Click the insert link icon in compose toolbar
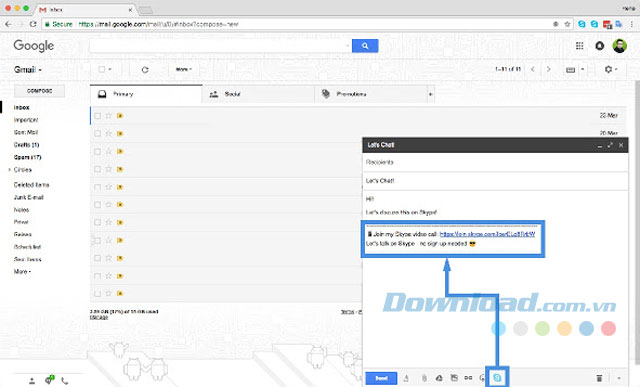 (x=468, y=378)
